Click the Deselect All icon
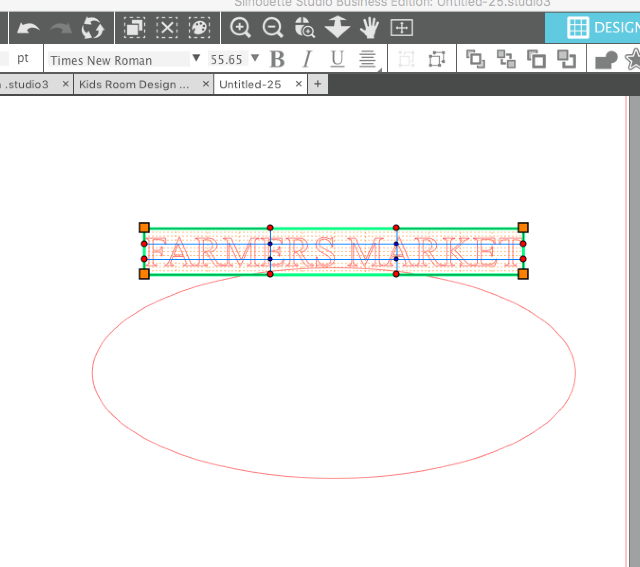640x567 pixels. 167,28
